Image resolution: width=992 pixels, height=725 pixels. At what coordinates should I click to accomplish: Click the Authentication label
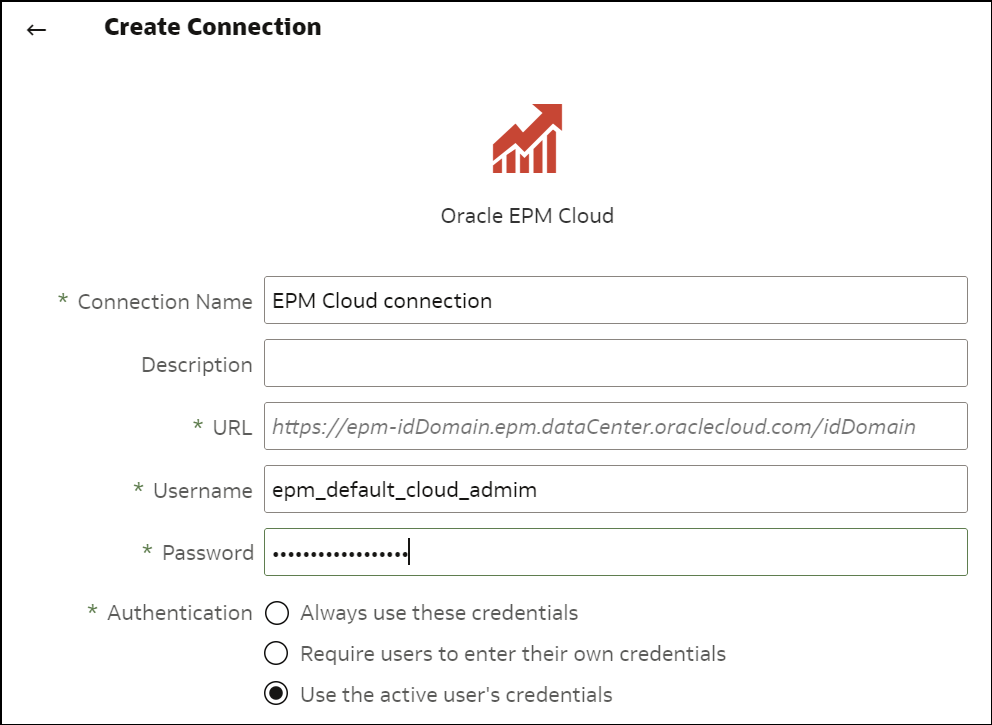click(x=180, y=613)
